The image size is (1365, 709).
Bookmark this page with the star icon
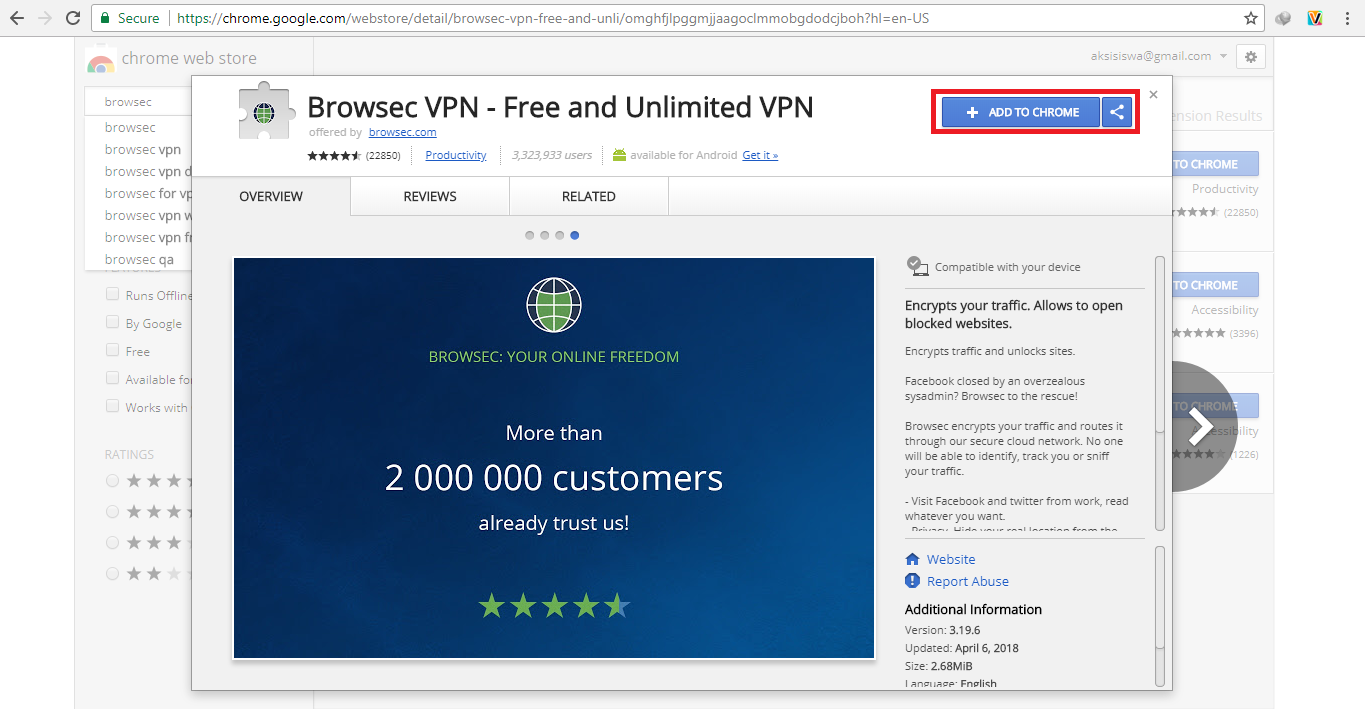[x=1250, y=18]
